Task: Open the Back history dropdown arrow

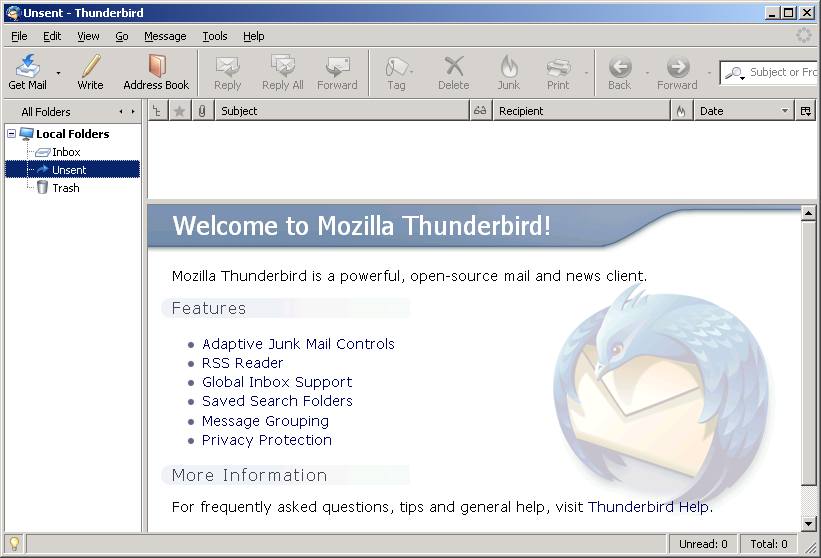Action: (x=648, y=73)
